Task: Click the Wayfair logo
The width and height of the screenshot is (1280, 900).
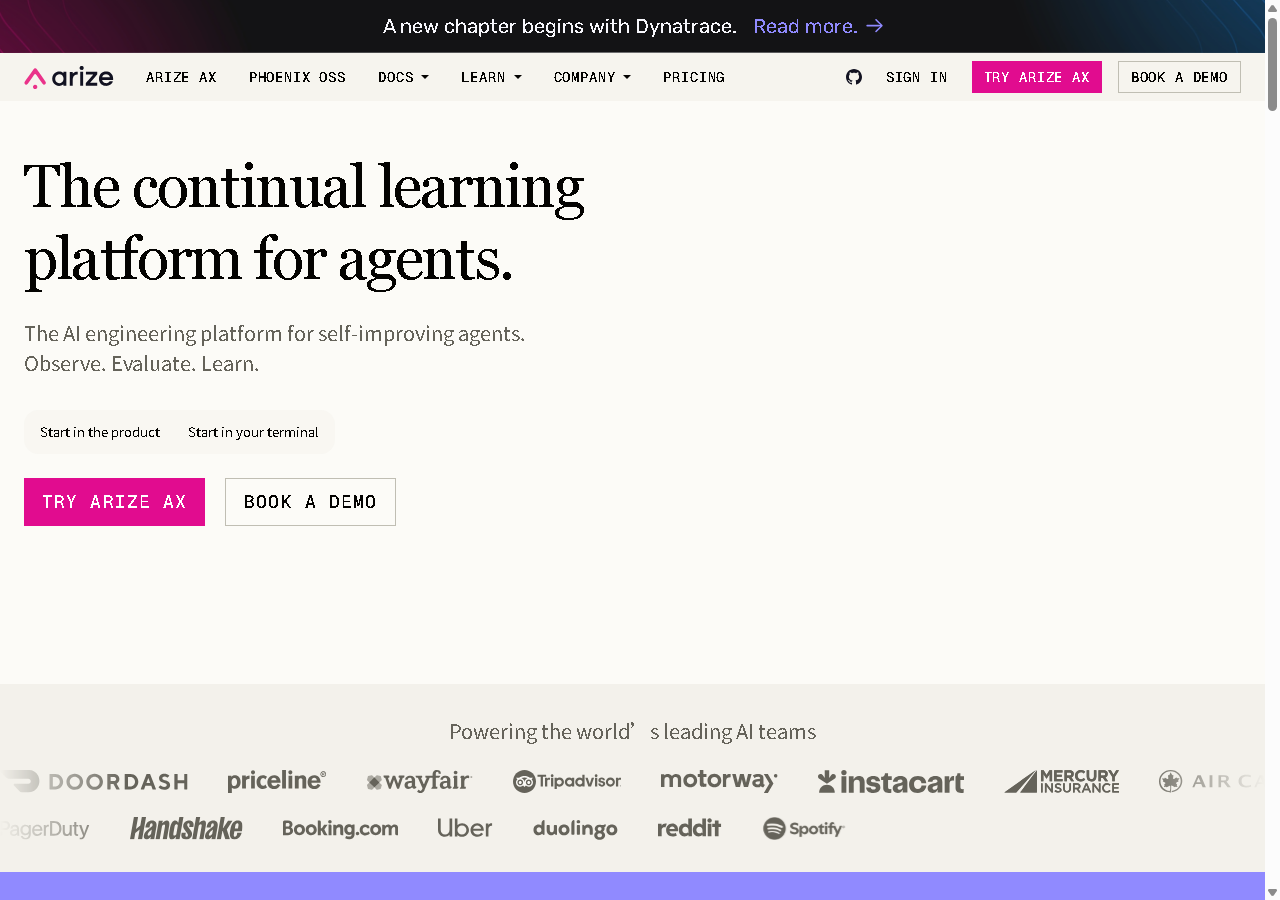Action: pos(419,781)
